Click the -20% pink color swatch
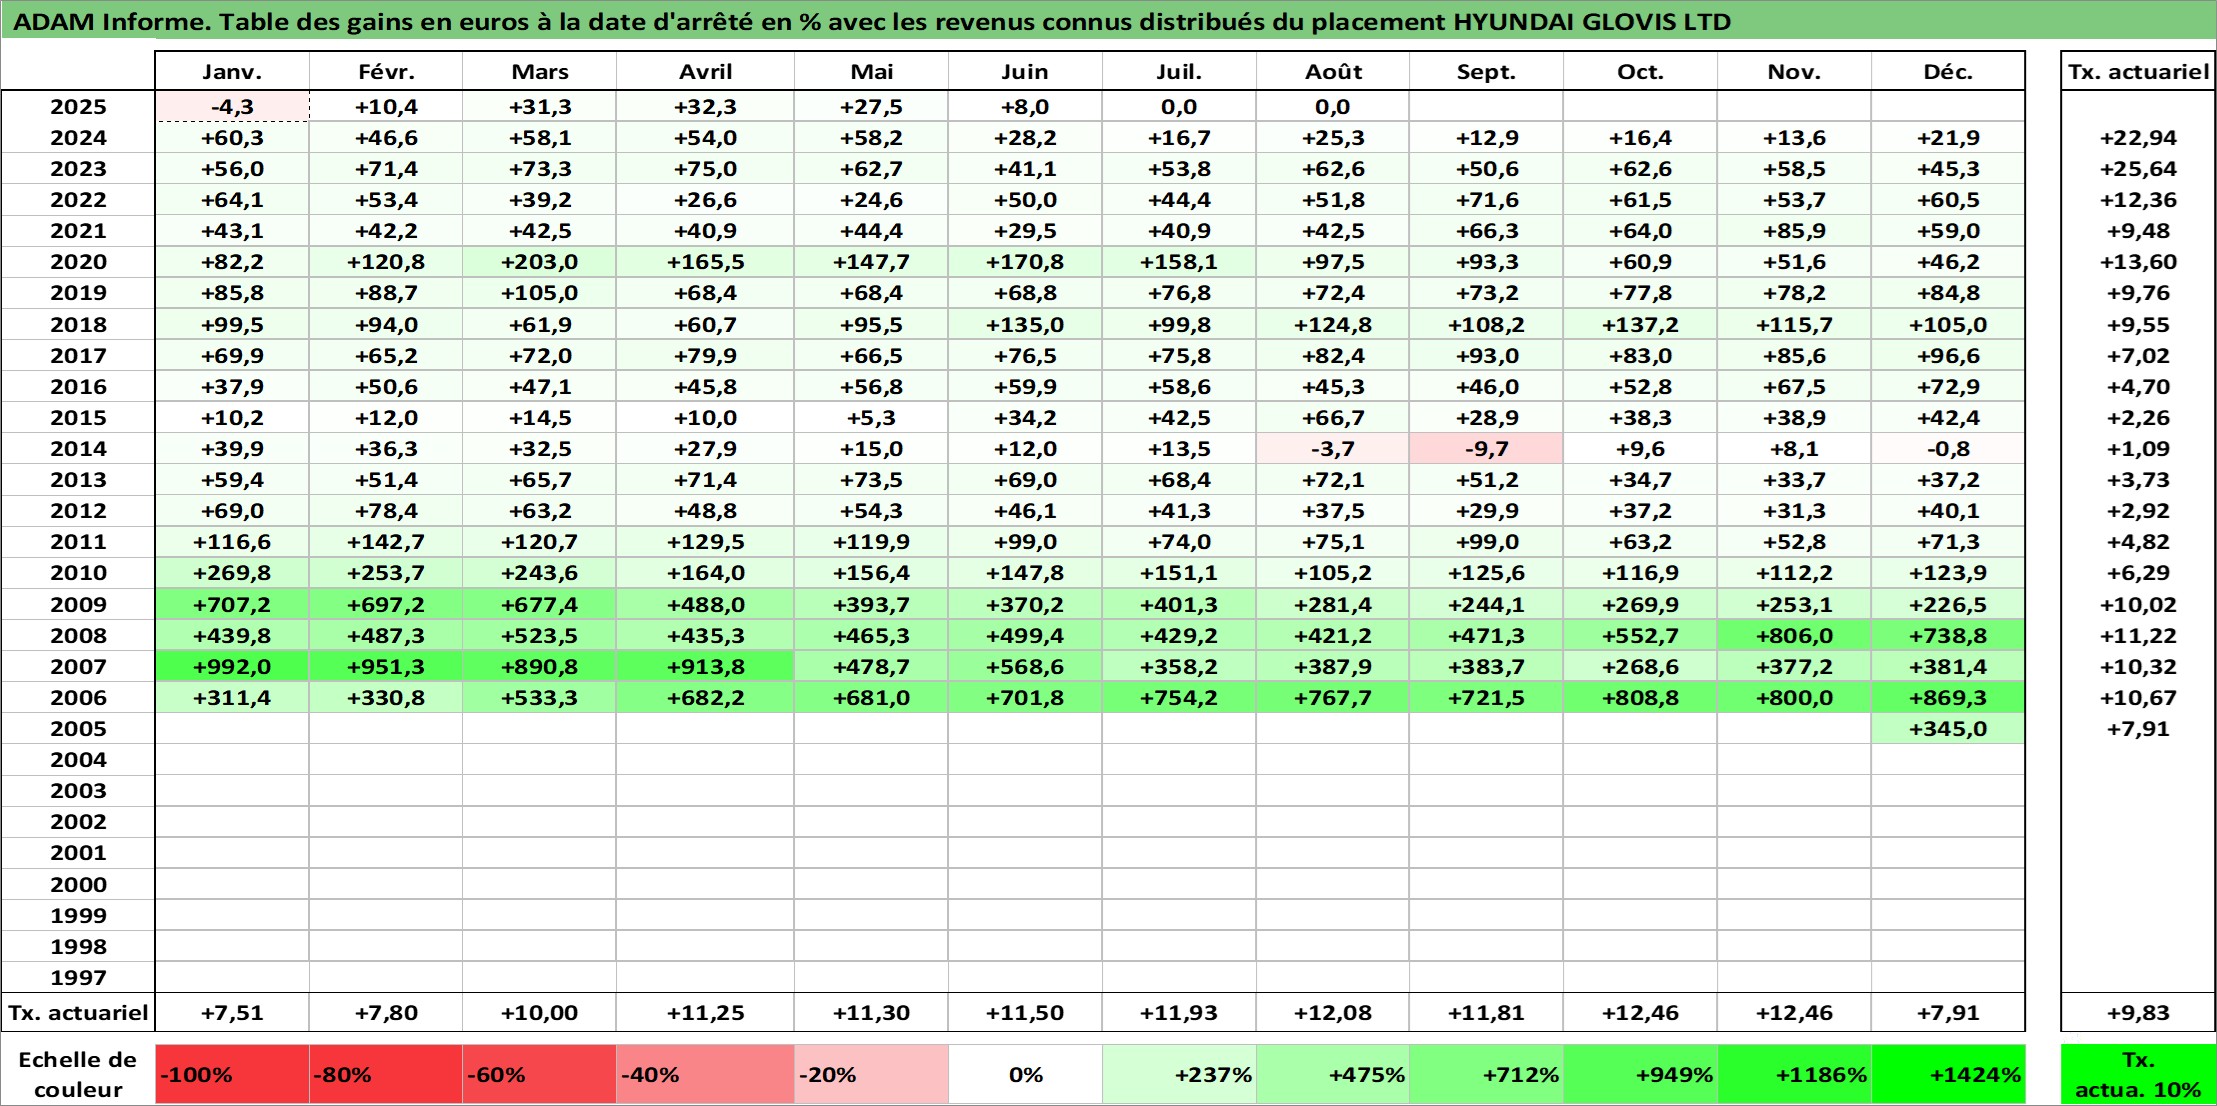2217x1106 pixels. (x=872, y=1075)
